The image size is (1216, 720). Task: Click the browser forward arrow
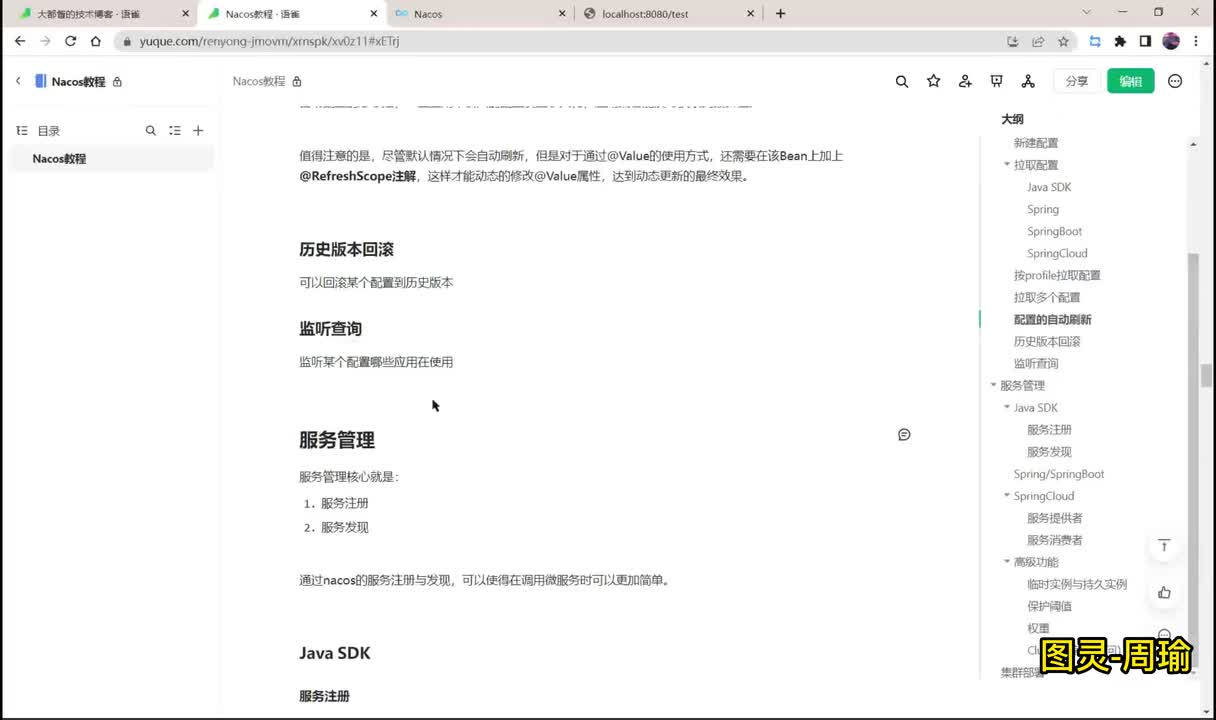[x=45, y=41]
